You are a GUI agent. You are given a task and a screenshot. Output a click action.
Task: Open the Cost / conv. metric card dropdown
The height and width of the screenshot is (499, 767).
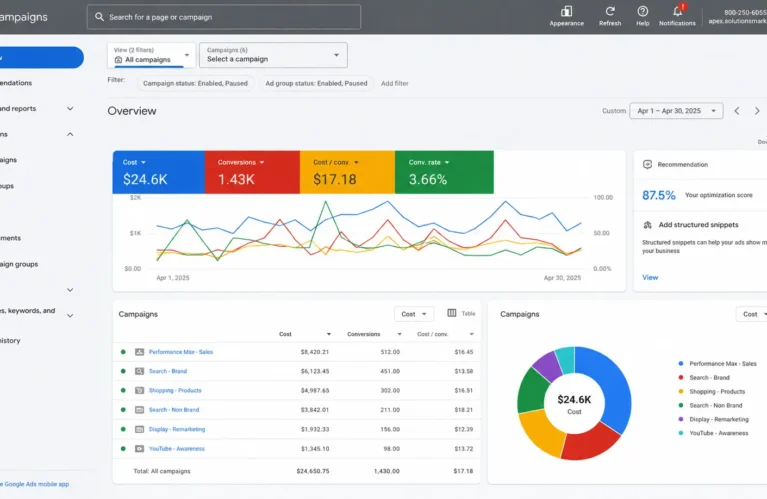coord(356,162)
